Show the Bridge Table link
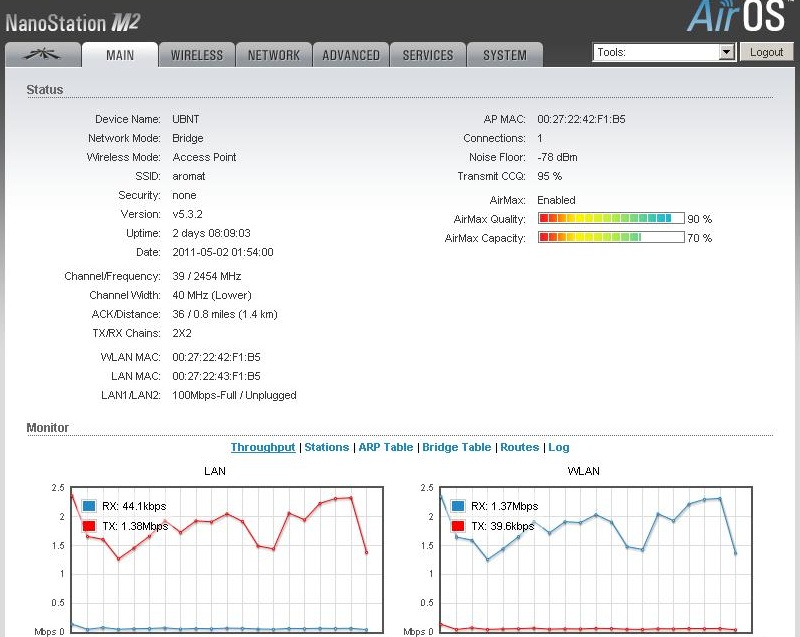The height and width of the screenshot is (637, 800). [x=457, y=447]
